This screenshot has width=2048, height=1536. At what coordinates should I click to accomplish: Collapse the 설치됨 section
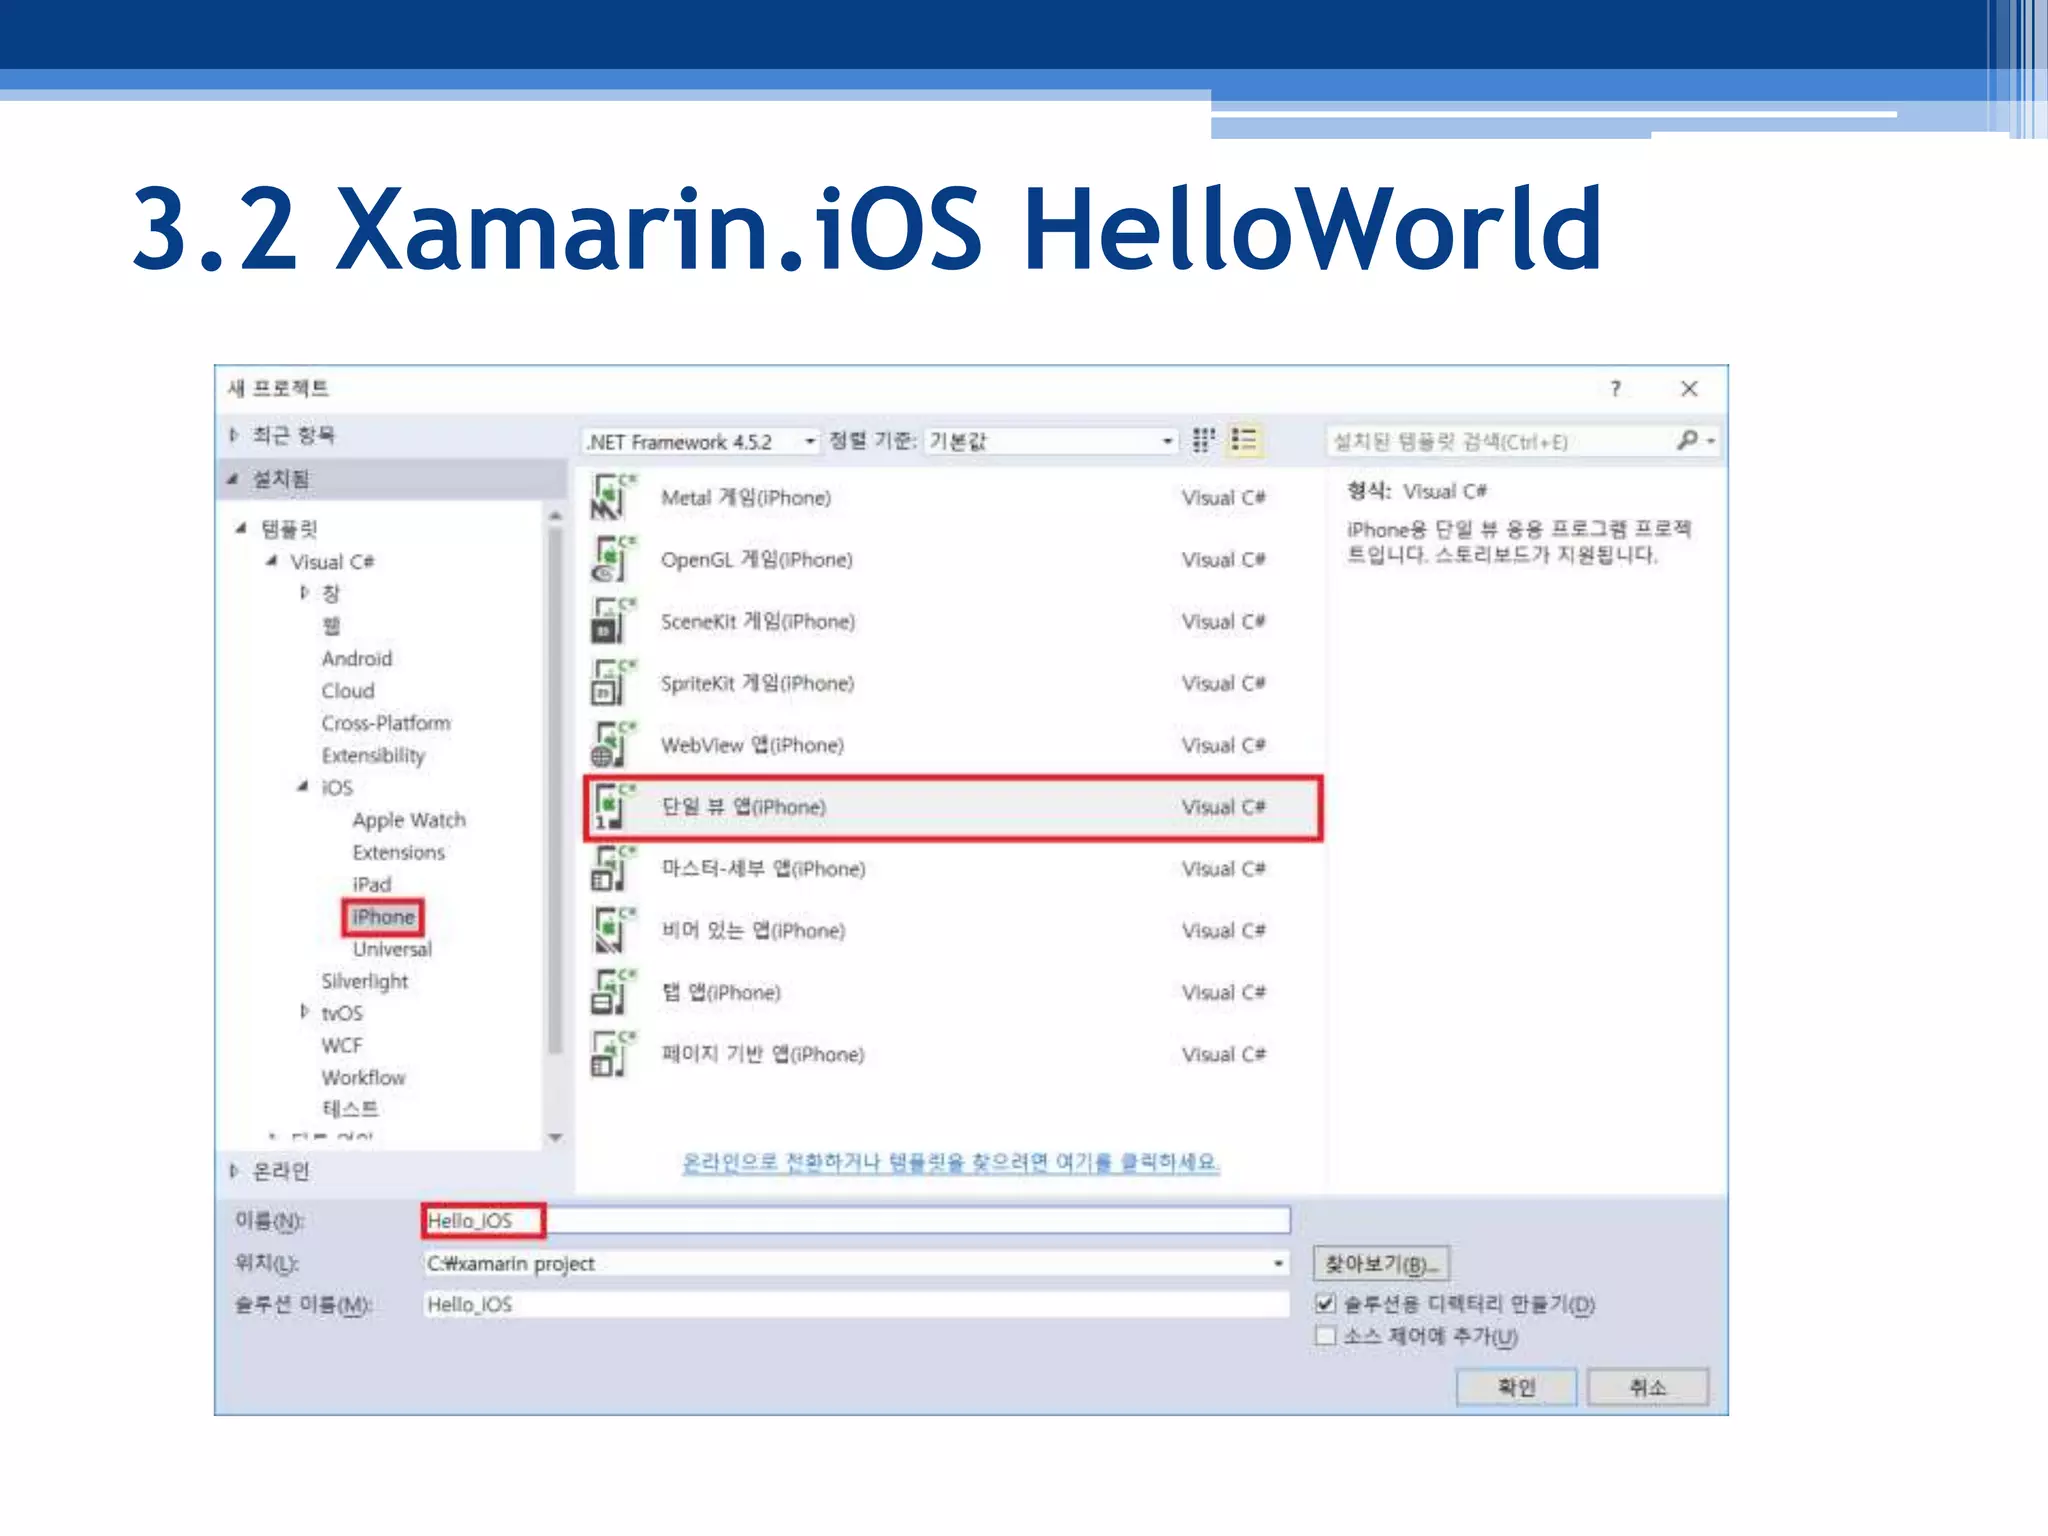233,479
